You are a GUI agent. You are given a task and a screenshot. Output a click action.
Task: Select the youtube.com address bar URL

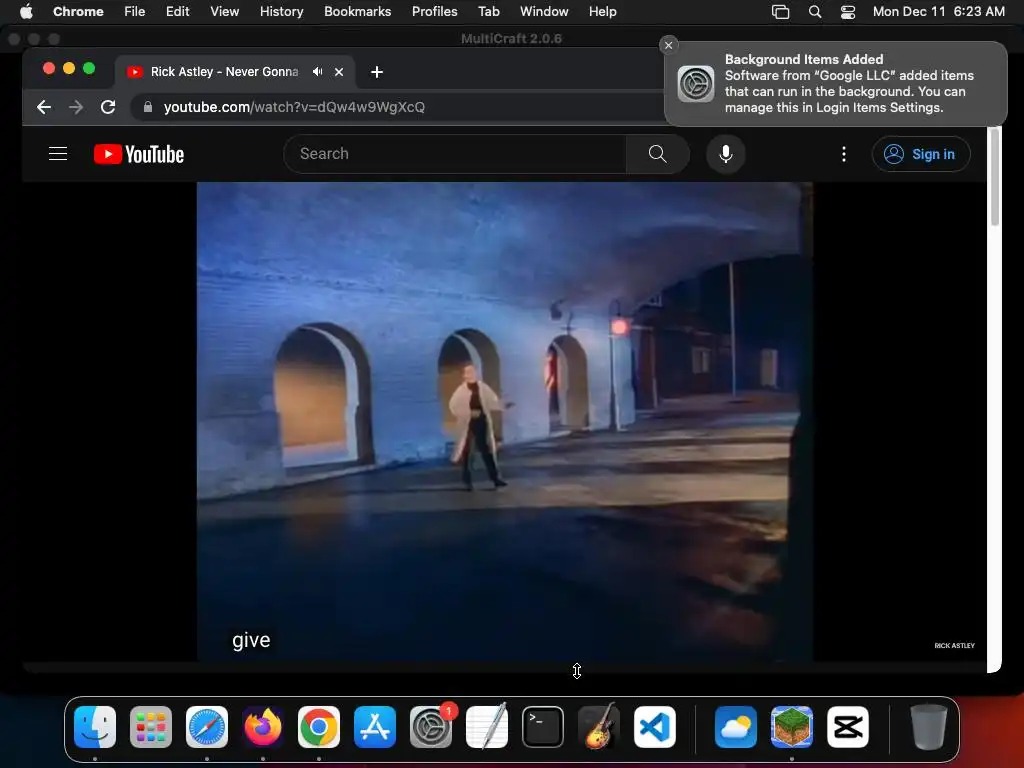click(x=294, y=107)
